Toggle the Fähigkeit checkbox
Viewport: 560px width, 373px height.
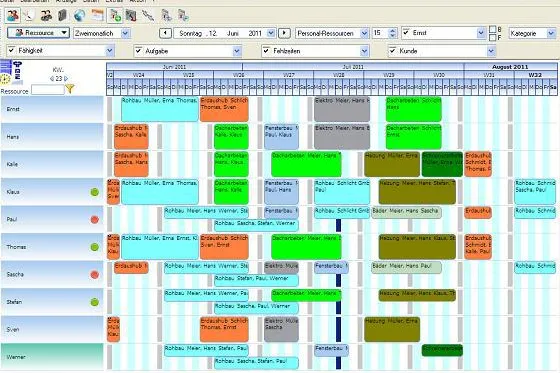coord(11,50)
